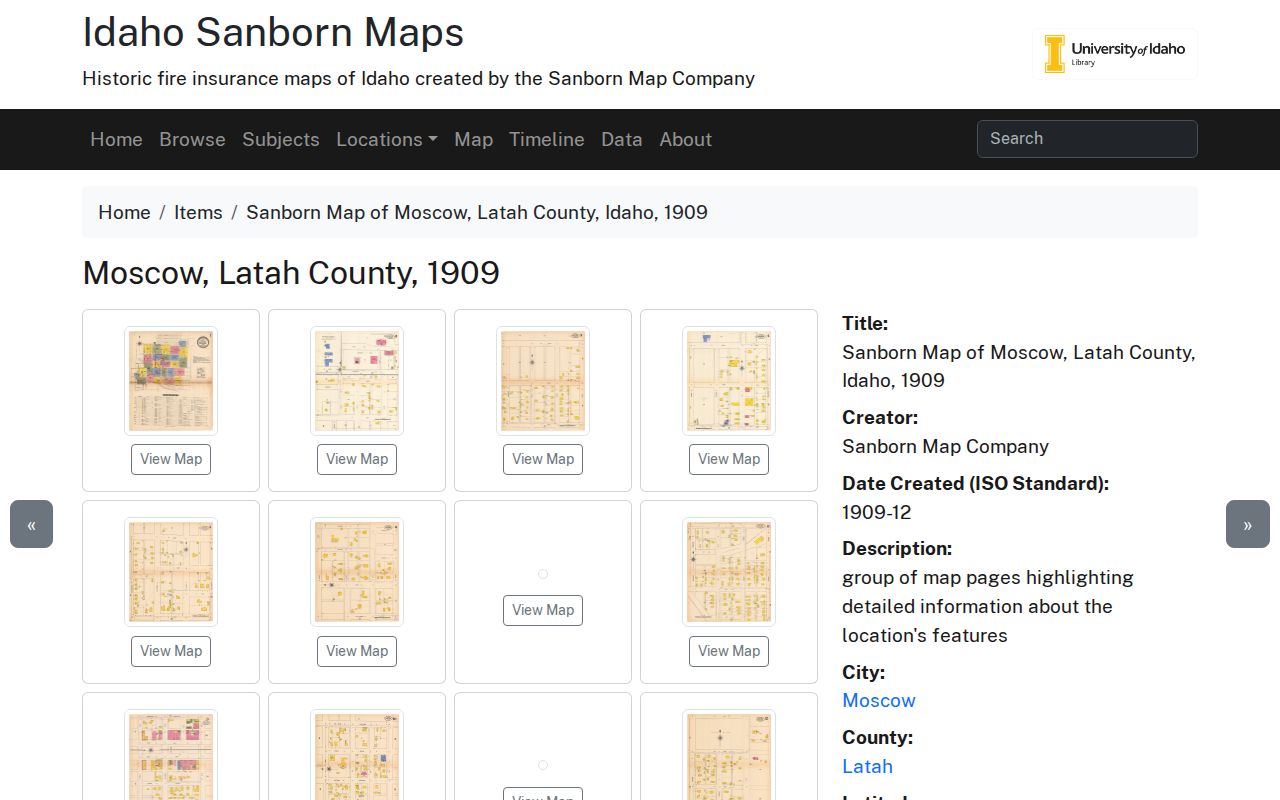Screen dimensions: 1280x800
Task: Open Home in the navigation bar
Action: tap(116, 139)
